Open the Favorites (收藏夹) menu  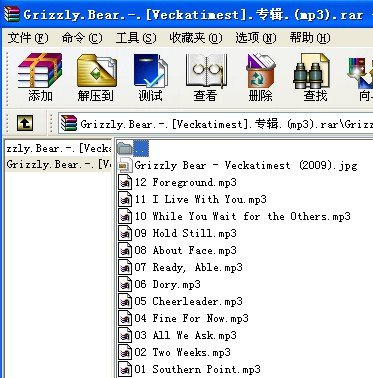pos(196,38)
